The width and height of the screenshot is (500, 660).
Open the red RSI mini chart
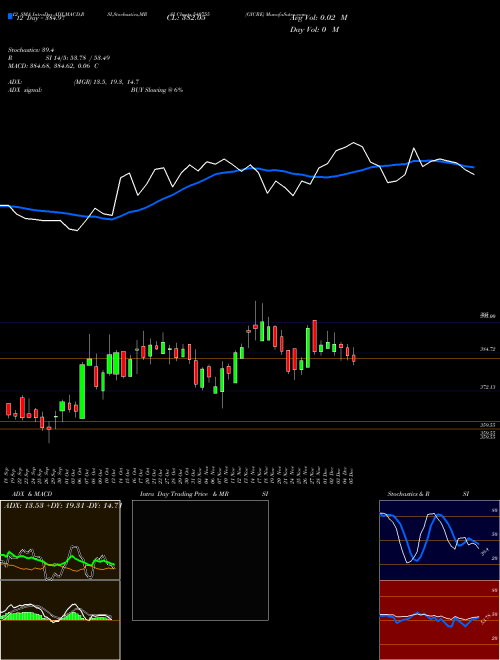click(439, 620)
